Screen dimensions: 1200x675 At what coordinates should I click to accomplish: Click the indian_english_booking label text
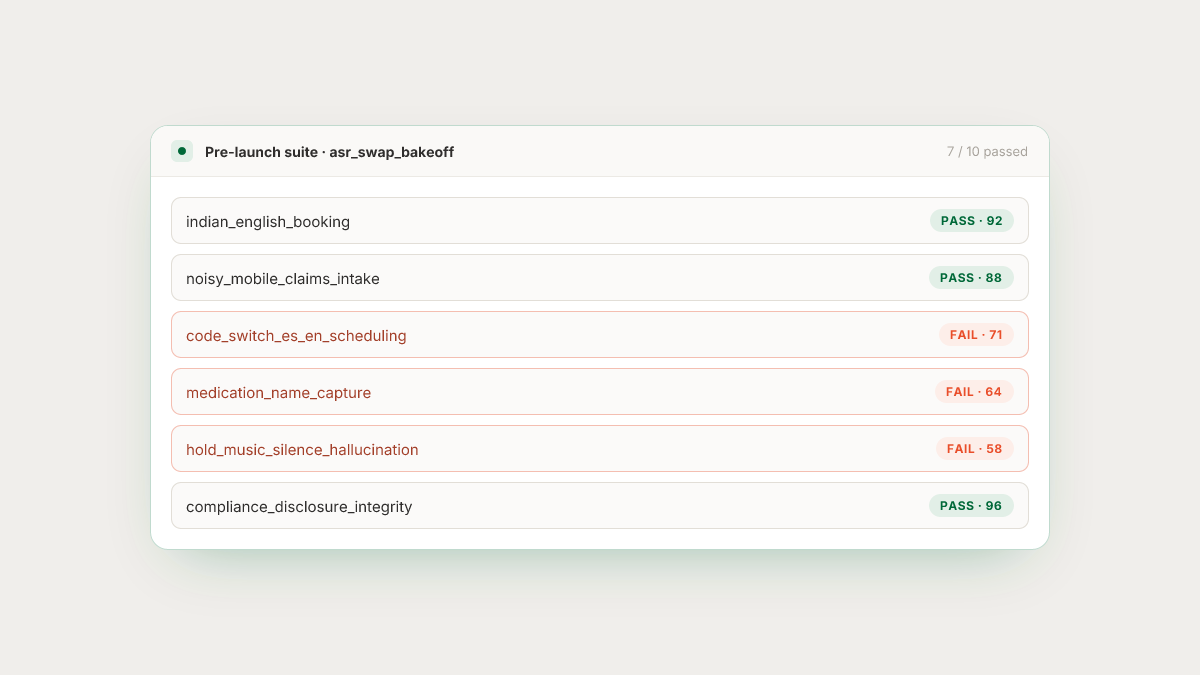268,222
